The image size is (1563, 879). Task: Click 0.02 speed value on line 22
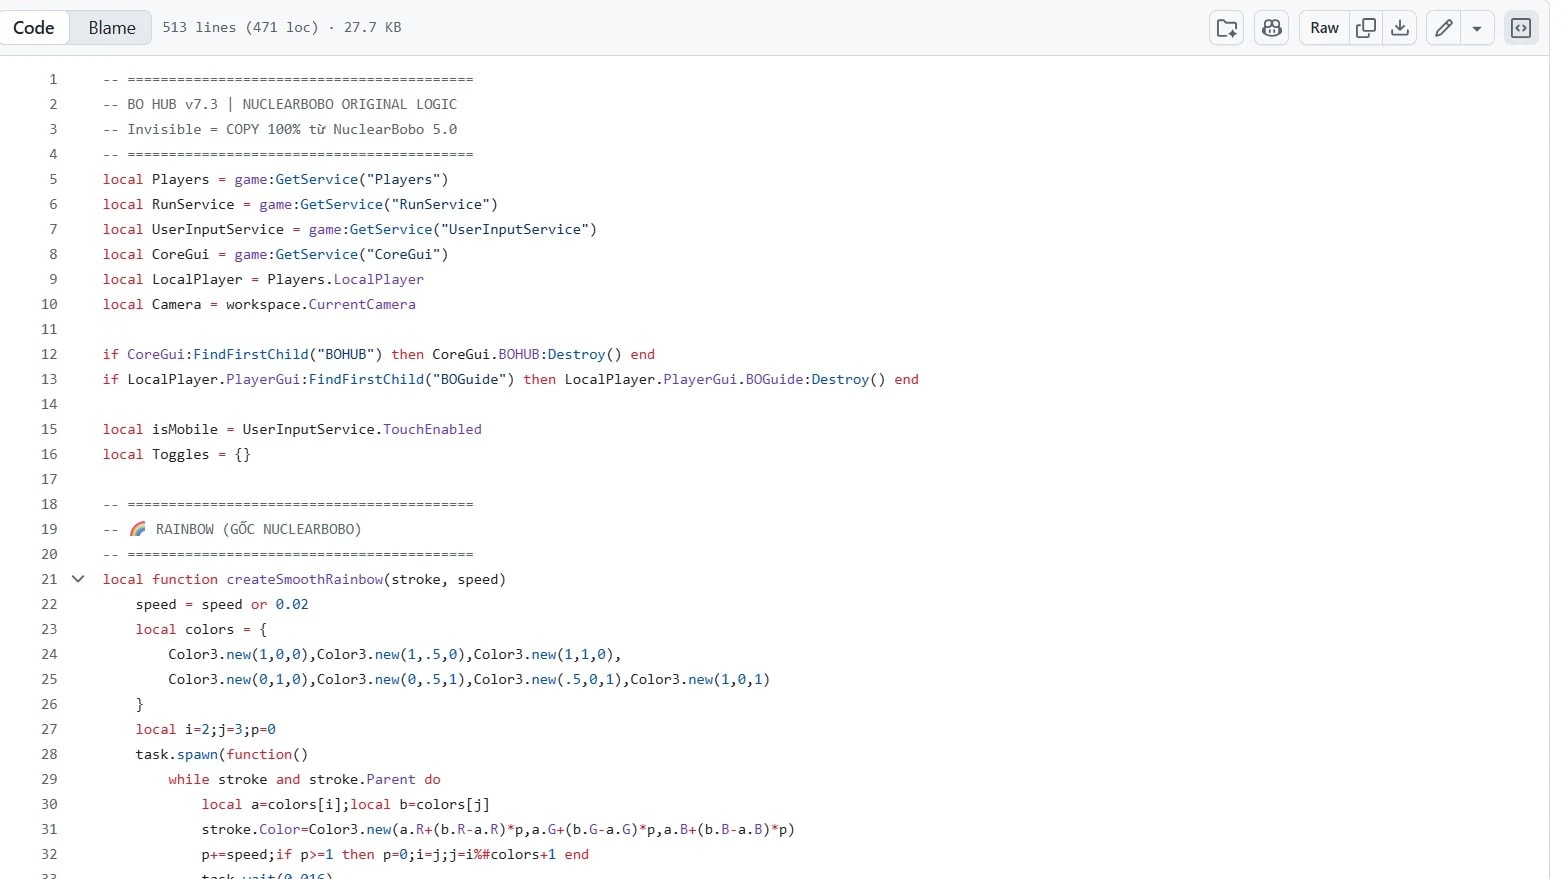coord(292,604)
